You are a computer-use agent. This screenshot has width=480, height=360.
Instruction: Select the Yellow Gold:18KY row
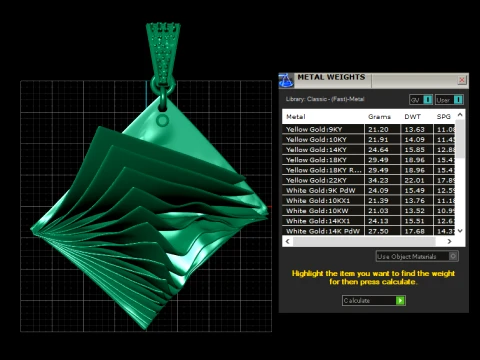tap(368, 160)
